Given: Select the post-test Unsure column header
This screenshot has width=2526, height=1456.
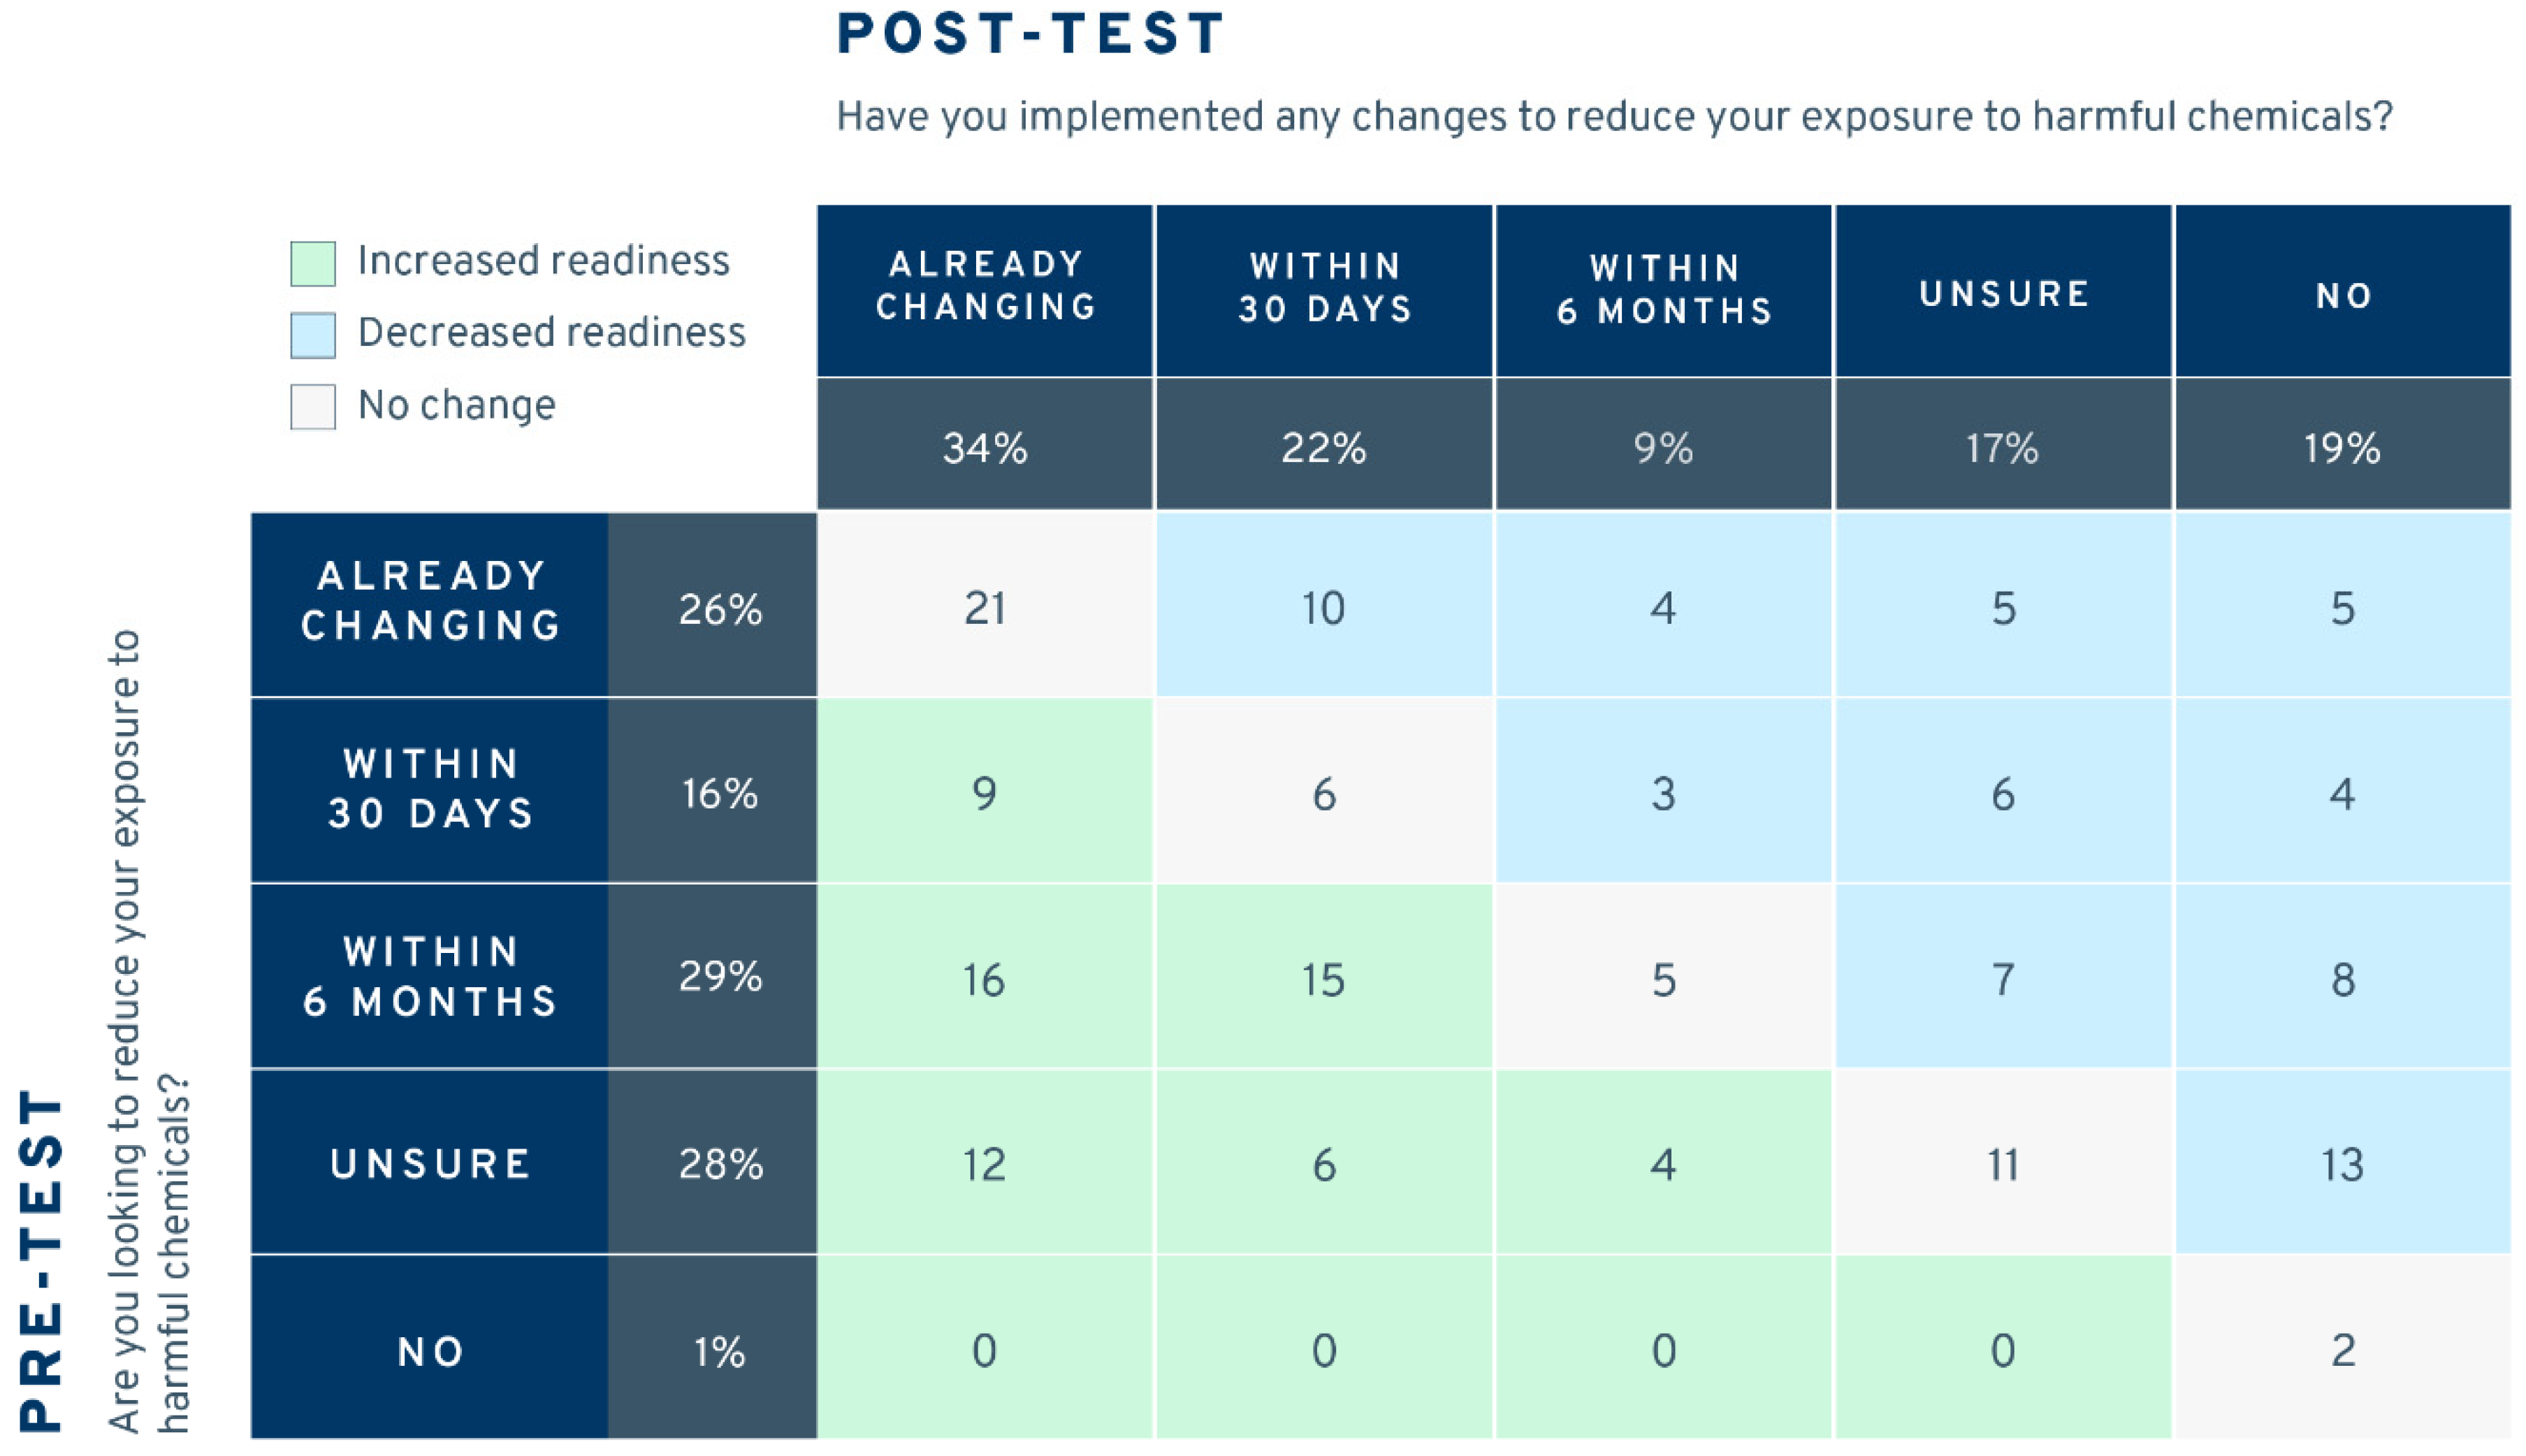Looking at the screenshot, I should coord(2003,292).
